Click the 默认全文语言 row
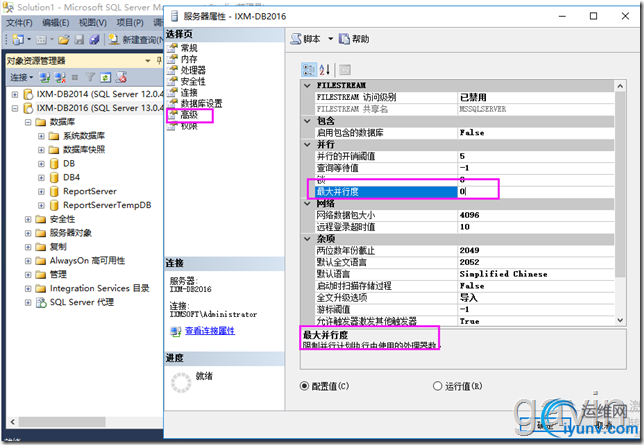Viewport: 644px width, 445px height. [x=464, y=262]
